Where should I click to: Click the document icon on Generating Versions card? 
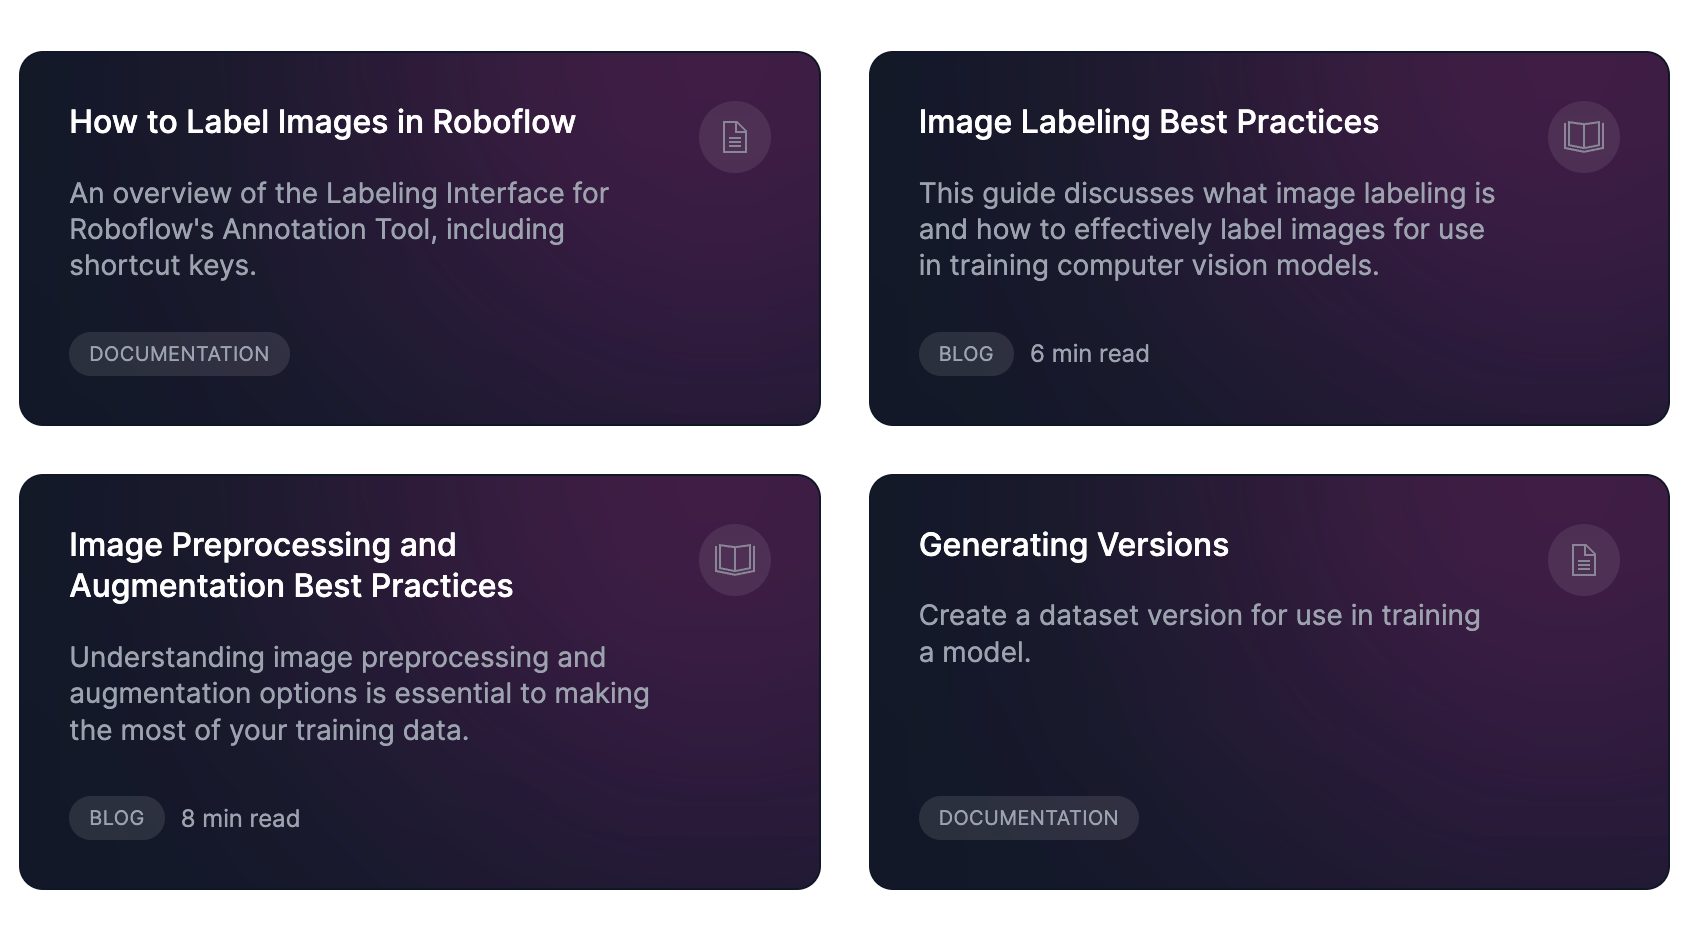pyautogui.click(x=1583, y=560)
